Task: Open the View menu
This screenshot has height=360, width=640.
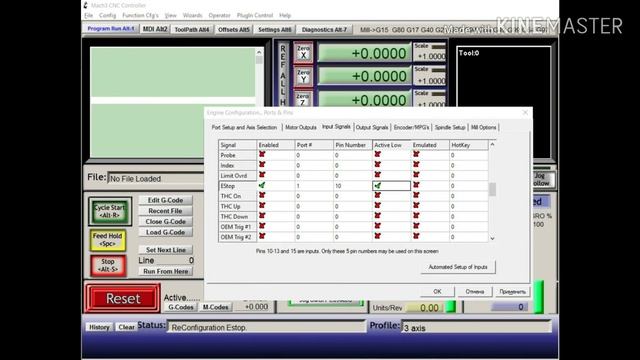Action: [171, 15]
